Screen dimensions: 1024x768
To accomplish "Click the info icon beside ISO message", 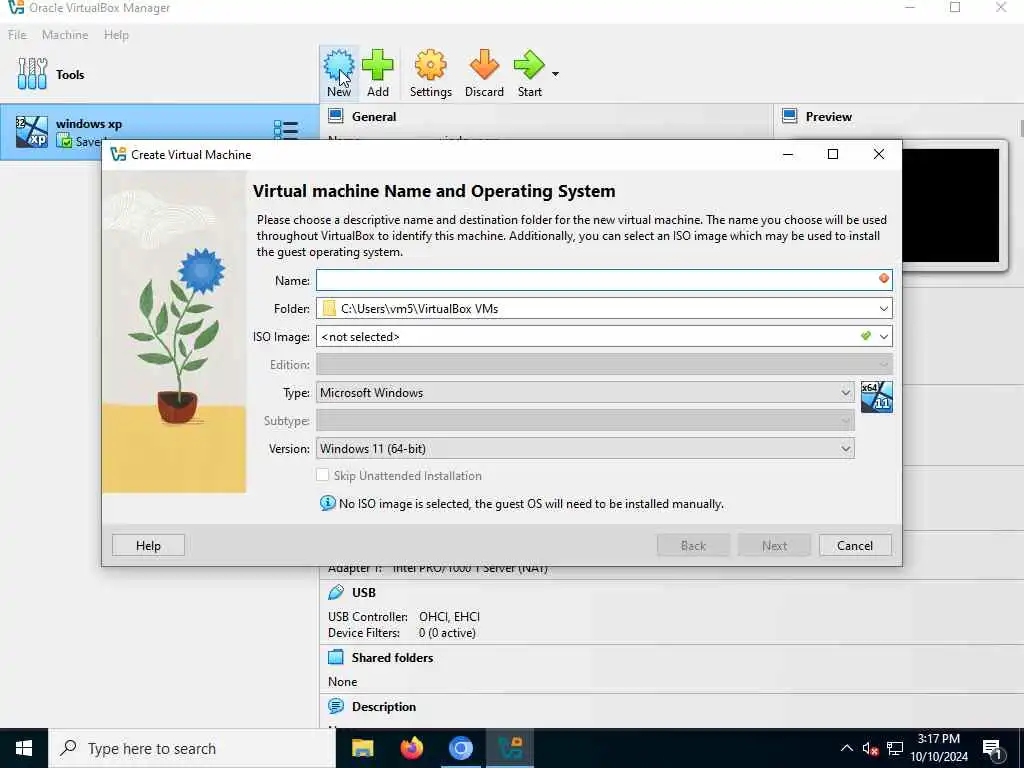I will click(327, 504).
